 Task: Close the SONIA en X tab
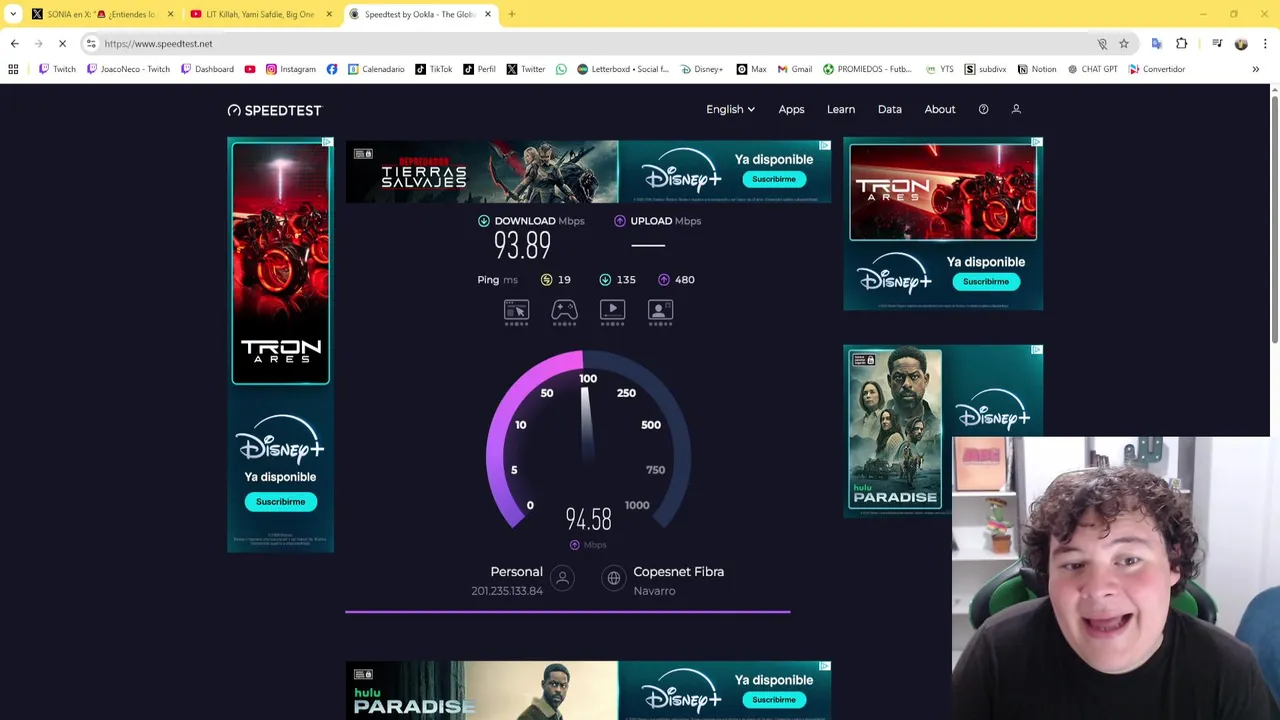(x=170, y=14)
